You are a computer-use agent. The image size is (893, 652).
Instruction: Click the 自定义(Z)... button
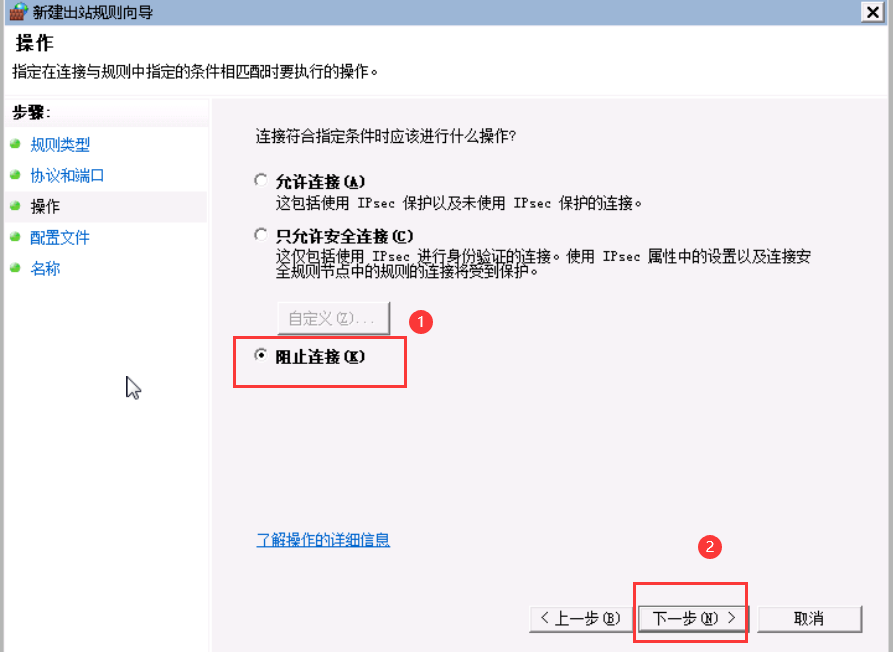click(334, 318)
